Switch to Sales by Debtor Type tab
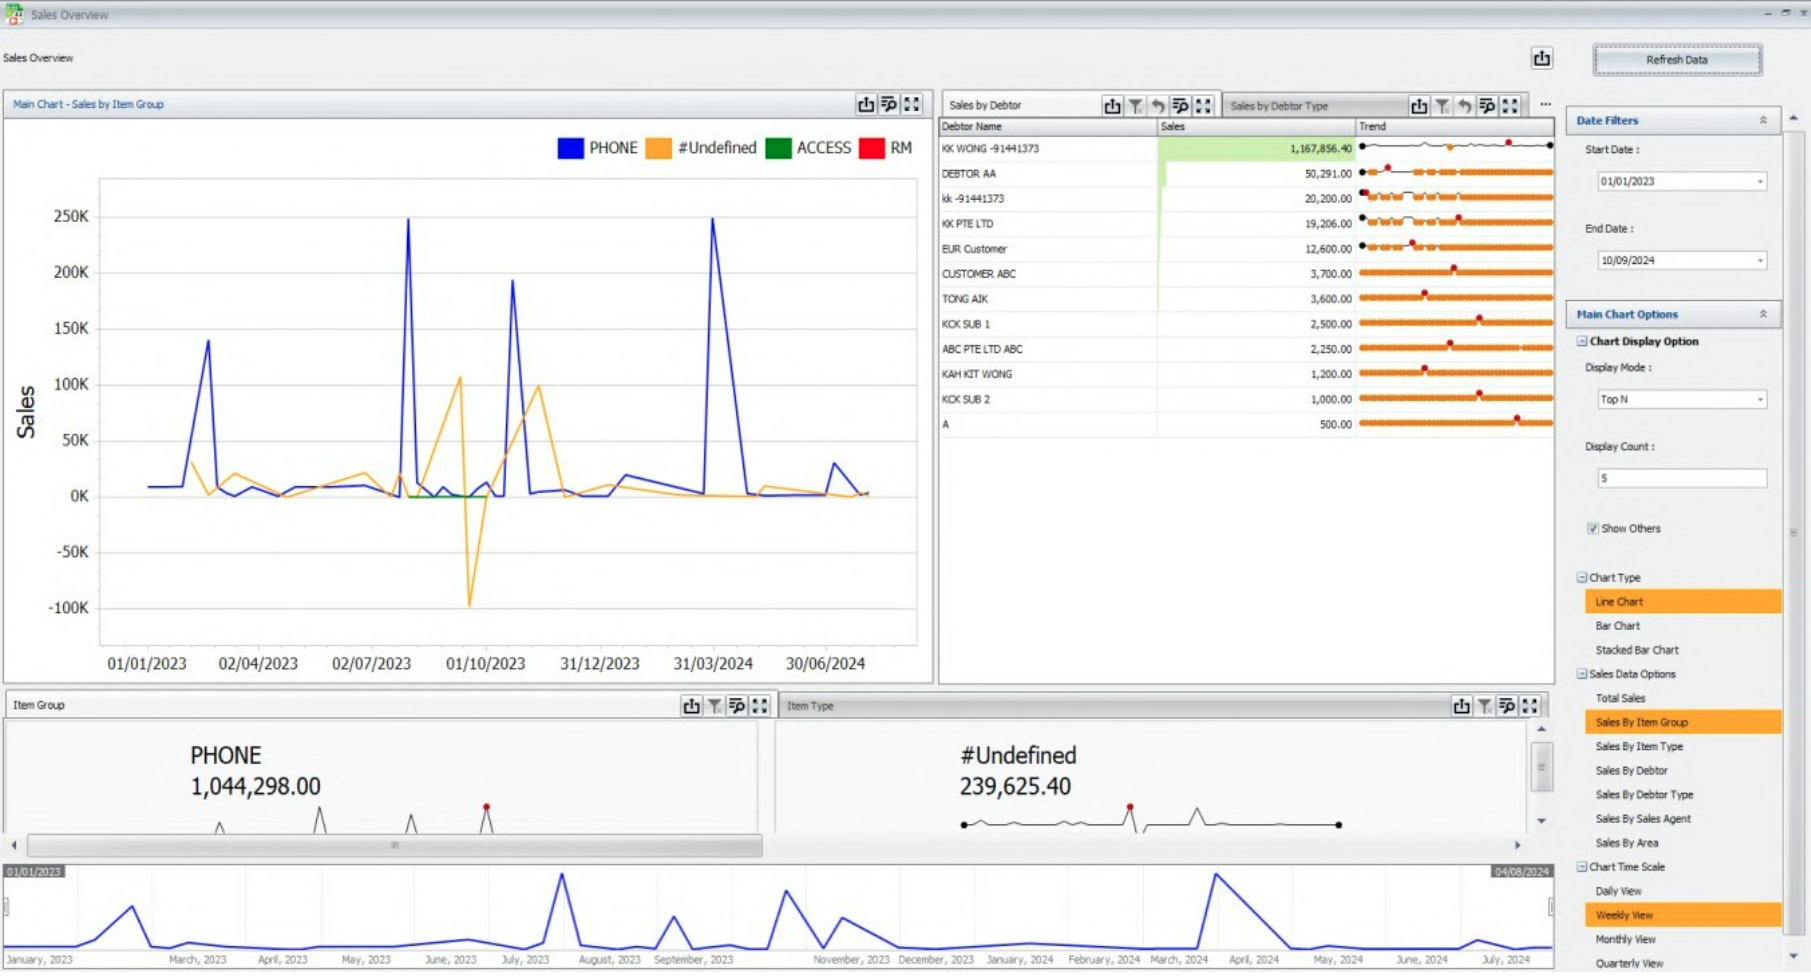Viewport: 1811px width, 977px height. point(1279,106)
